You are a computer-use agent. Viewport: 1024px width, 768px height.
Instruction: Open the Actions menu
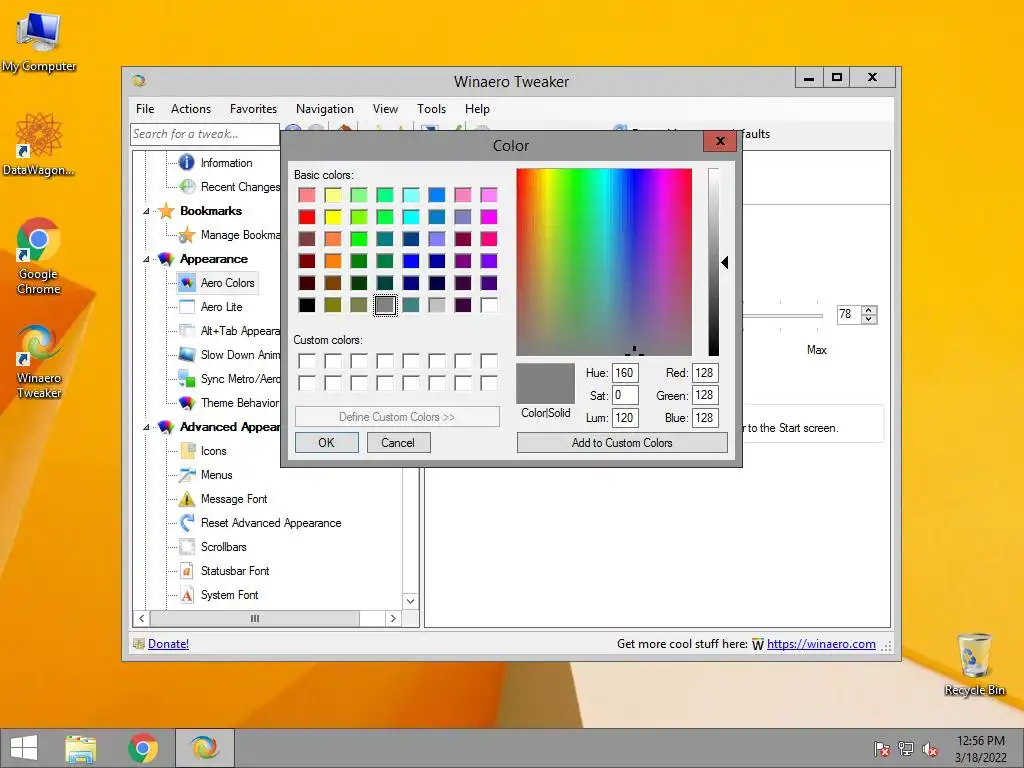191,109
